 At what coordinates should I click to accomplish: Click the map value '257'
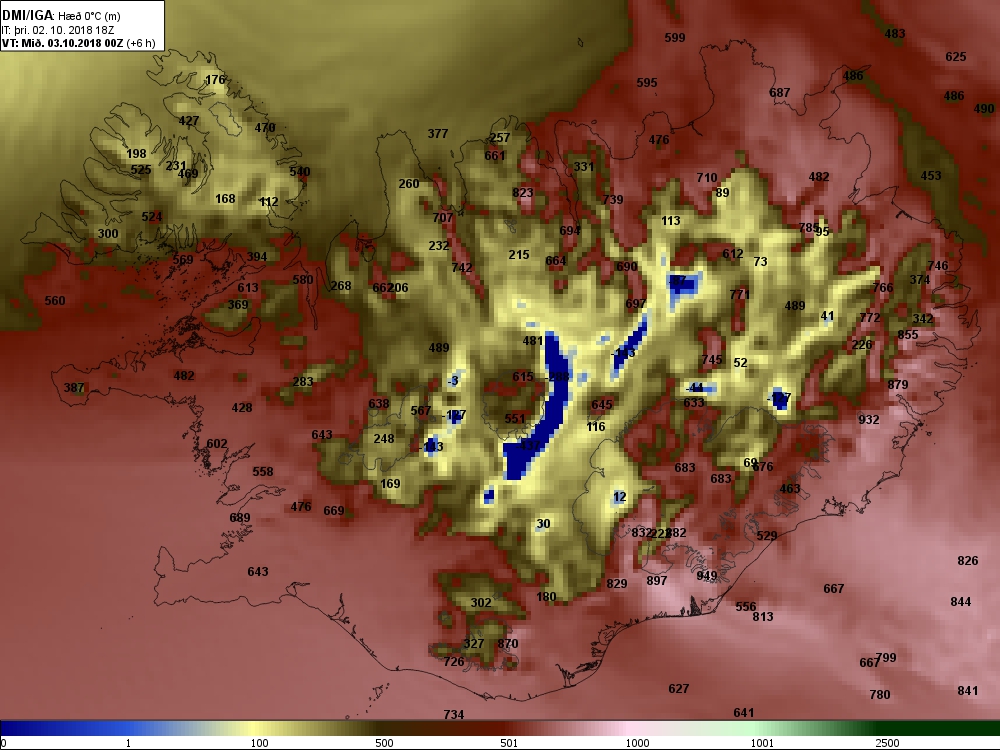(499, 138)
